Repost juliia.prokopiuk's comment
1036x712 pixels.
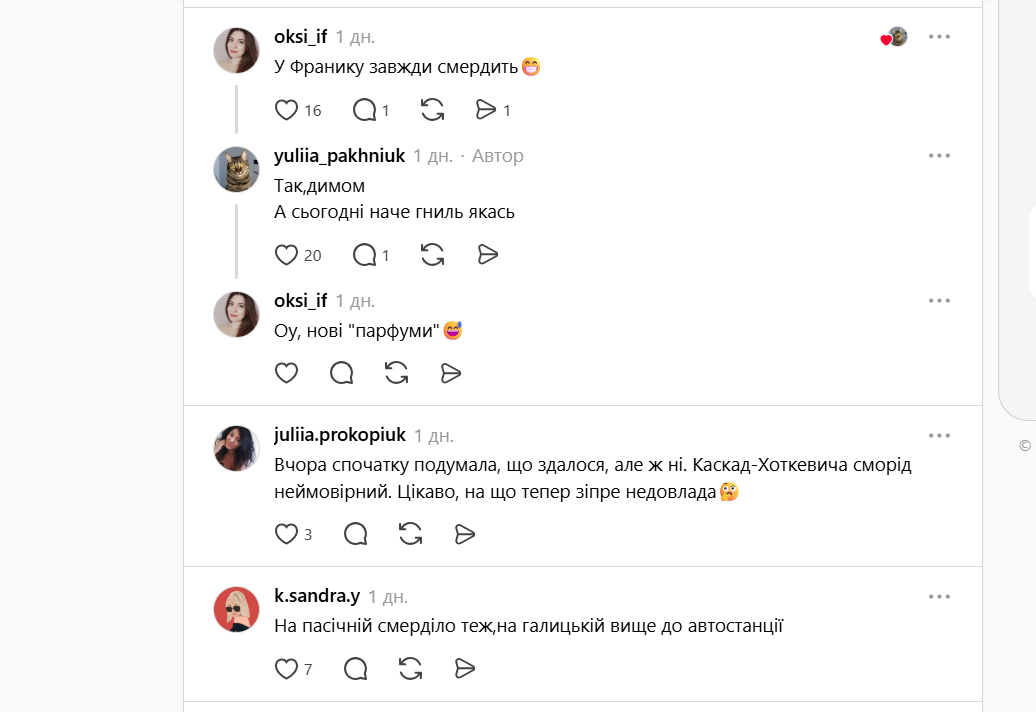(x=411, y=534)
